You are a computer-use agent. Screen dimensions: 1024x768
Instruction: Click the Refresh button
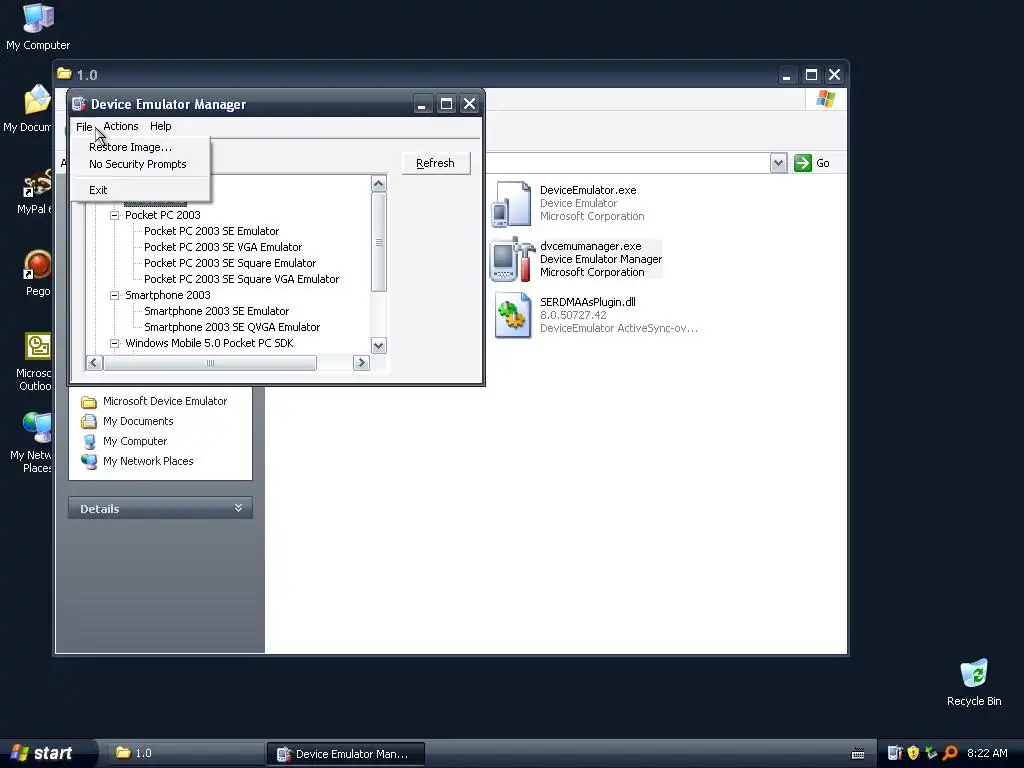pyautogui.click(x=436, y=163)
